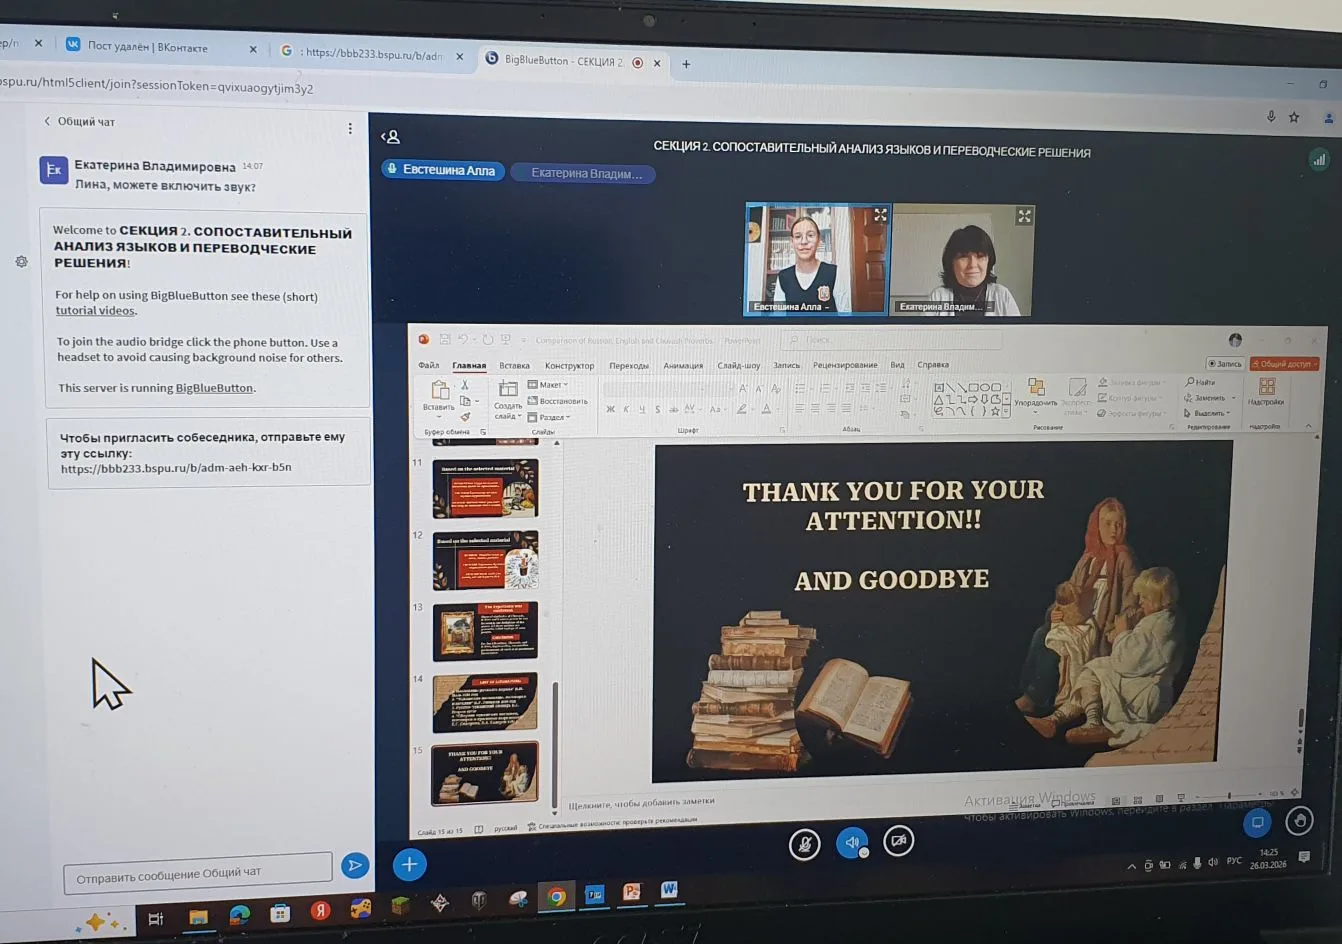Send the chat message with arrow button

click(x=354, y=866)
